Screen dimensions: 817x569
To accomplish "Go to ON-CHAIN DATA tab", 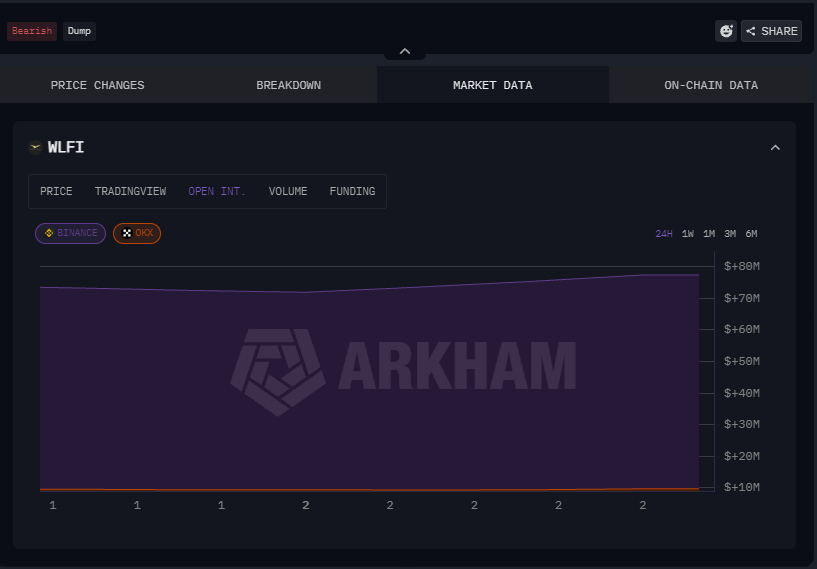I will (711, 85).
